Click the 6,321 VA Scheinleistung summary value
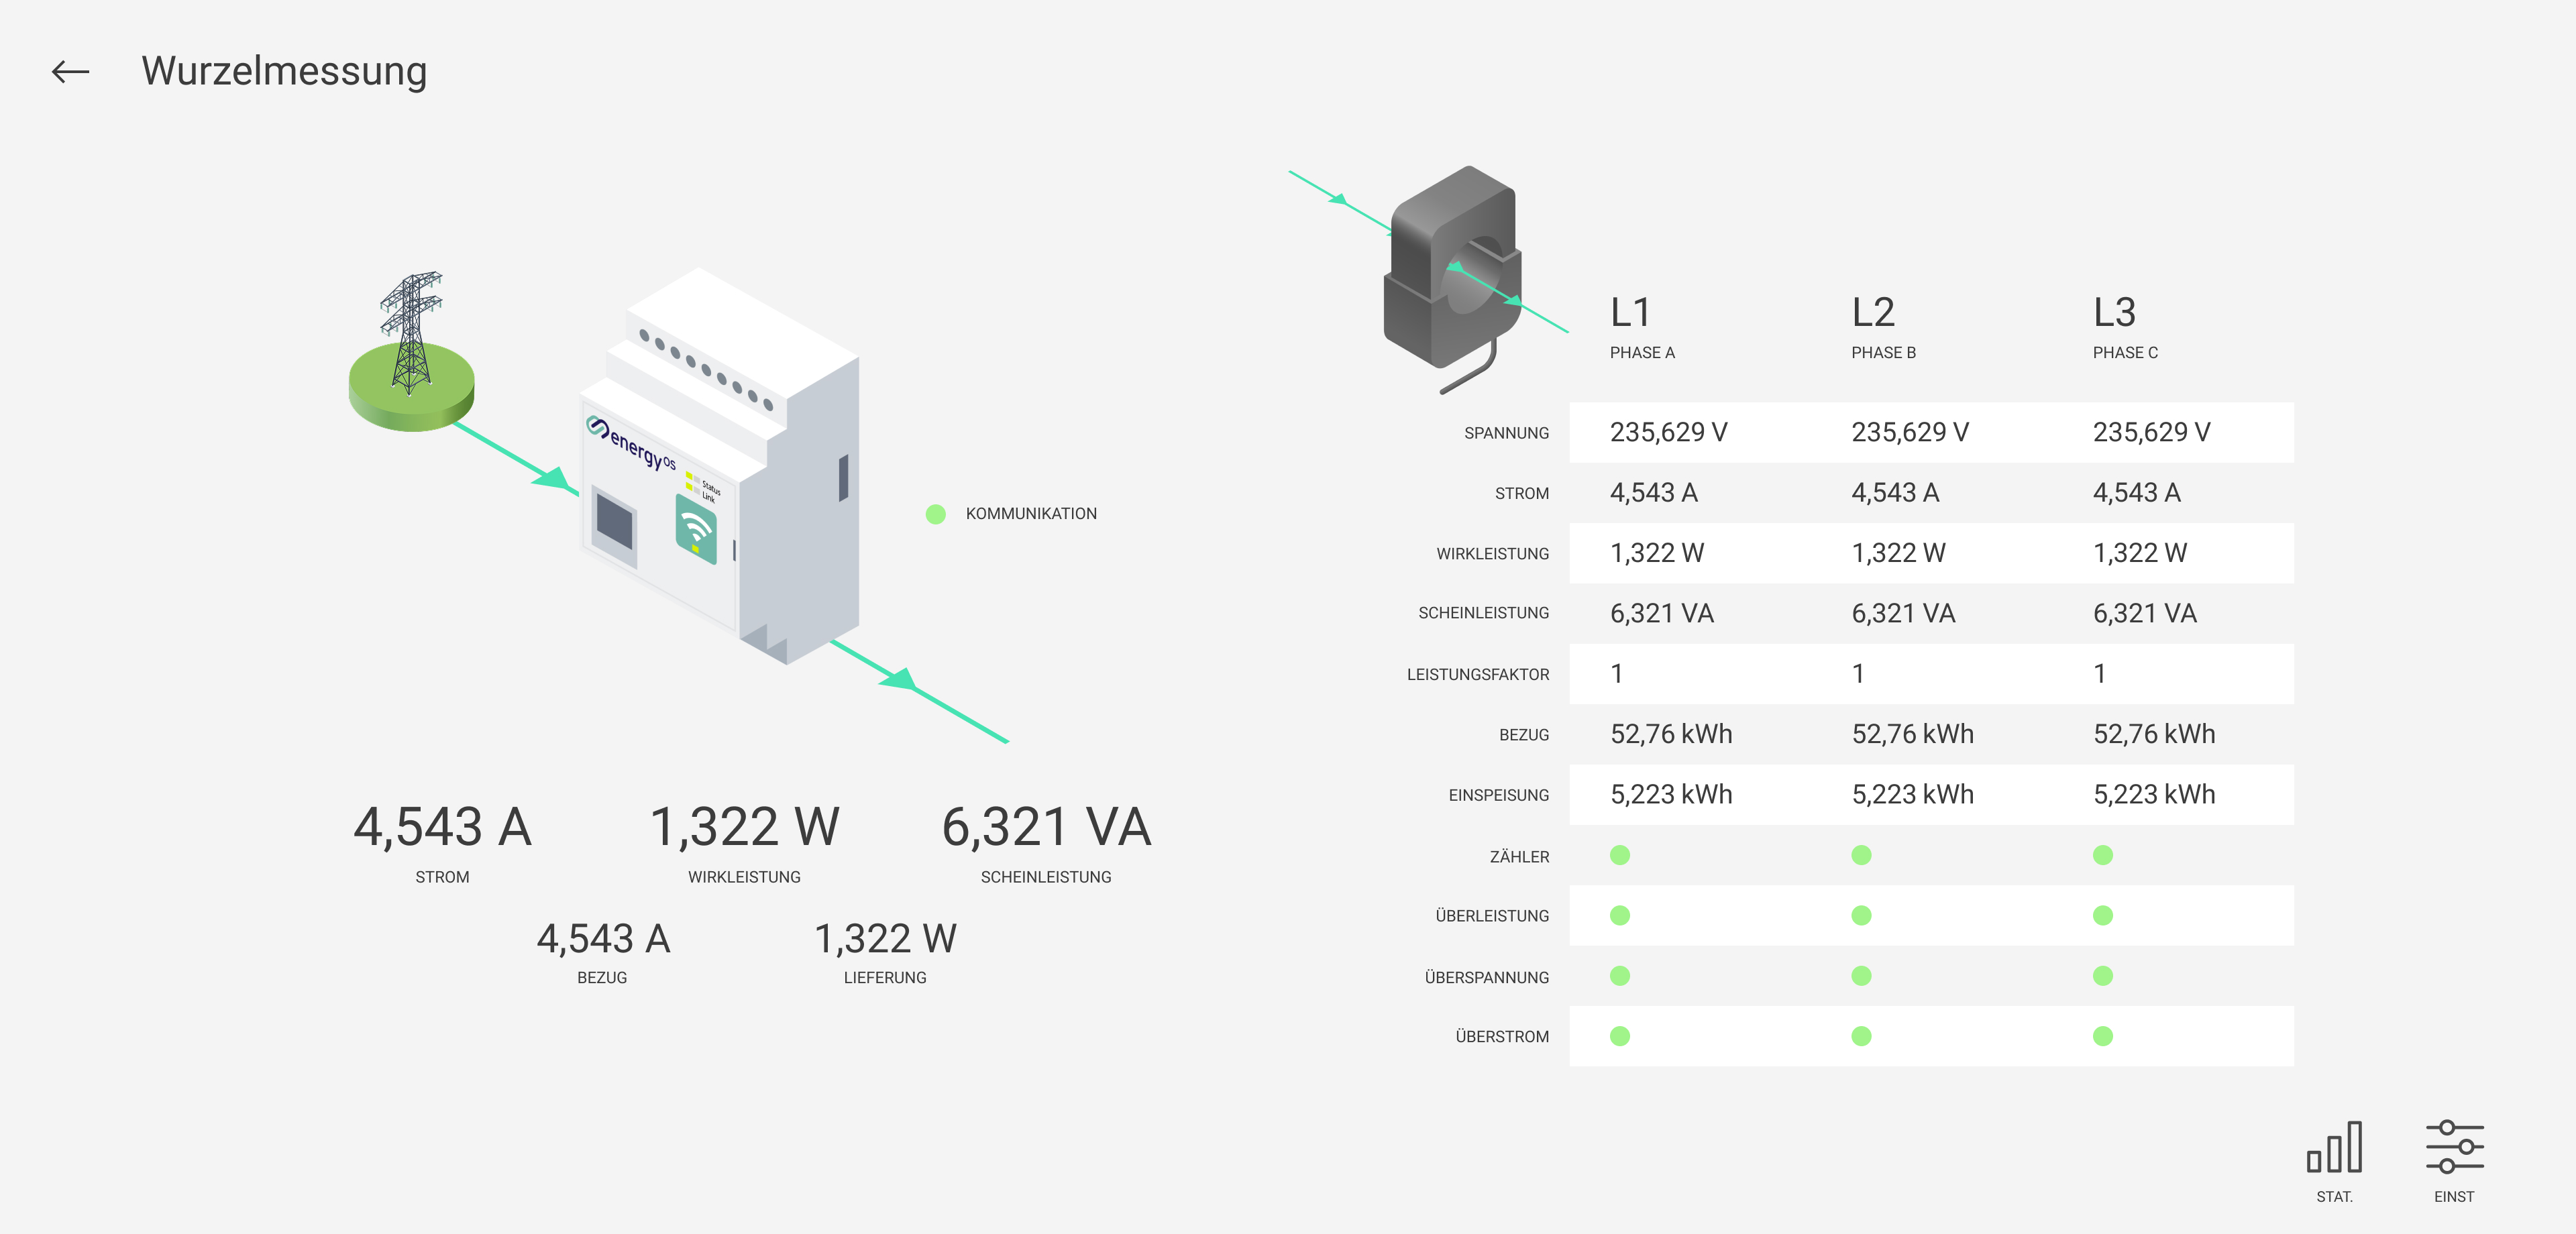Image resolution: width=2576 pixels, height=1234 pixels. 1046,828
